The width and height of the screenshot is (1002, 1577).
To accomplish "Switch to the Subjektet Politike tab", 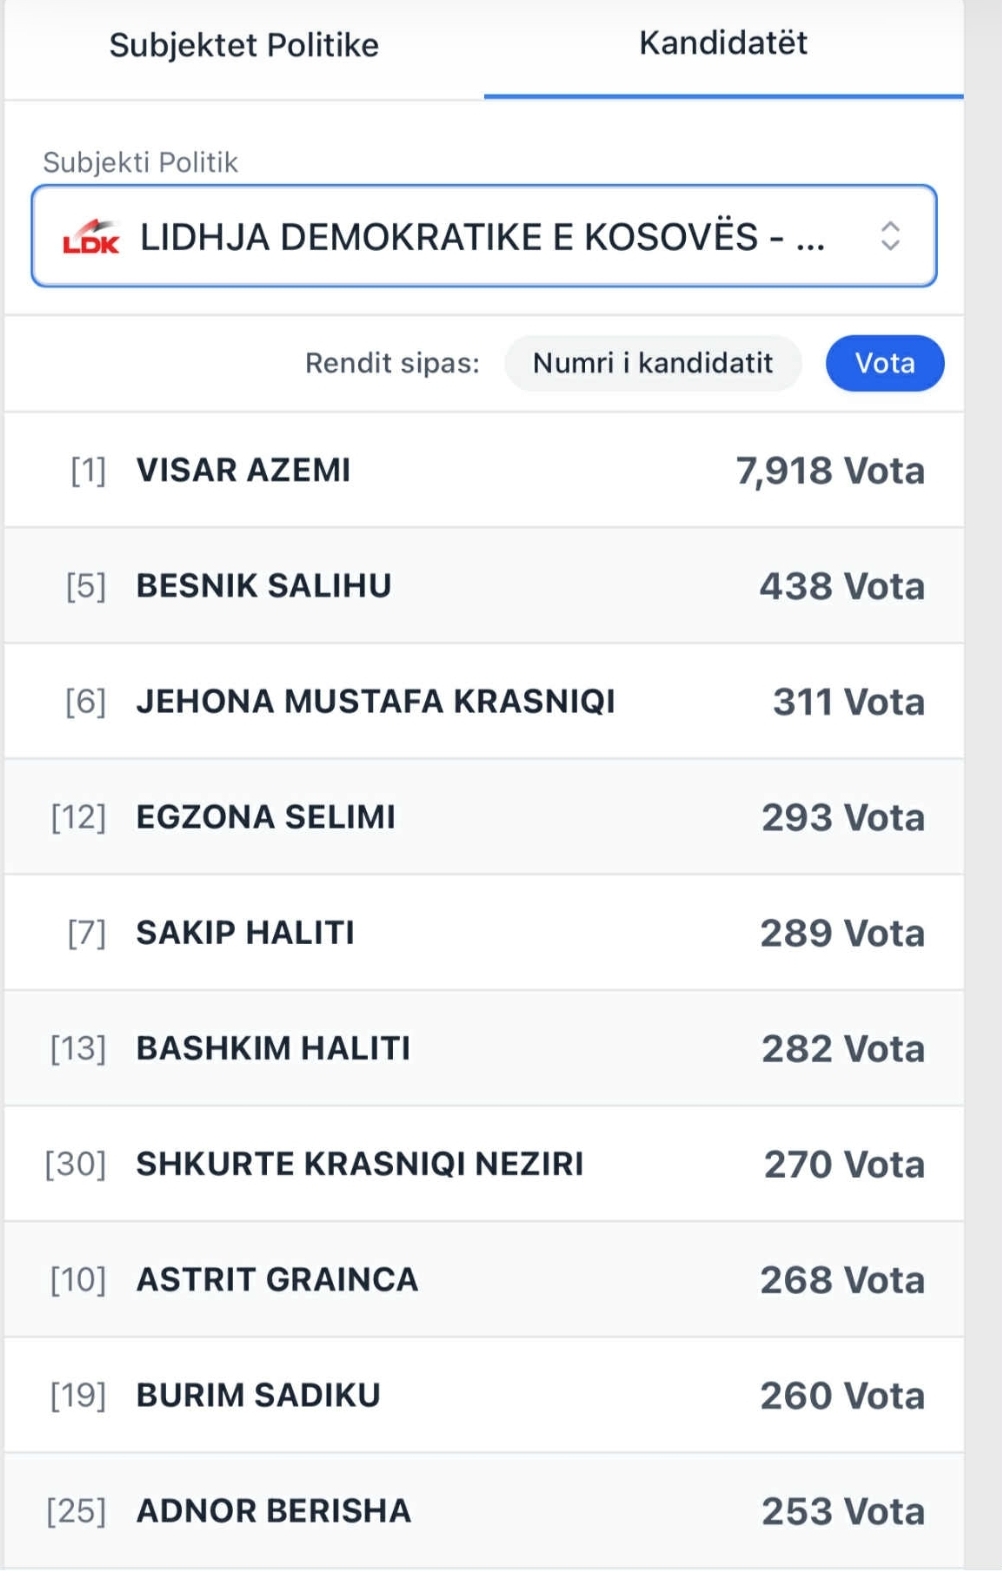I will [x=244, y=46].
